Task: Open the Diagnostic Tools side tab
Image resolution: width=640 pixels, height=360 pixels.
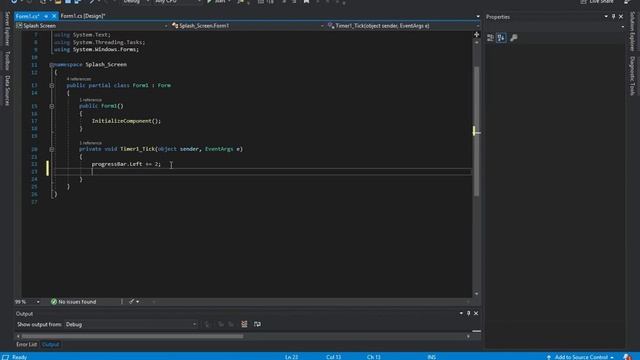Action: tap(633, 76)
